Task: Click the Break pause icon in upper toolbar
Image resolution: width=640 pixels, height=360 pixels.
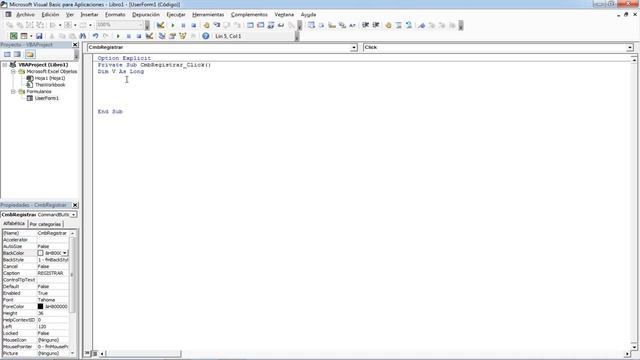Action: pos(183,25)
